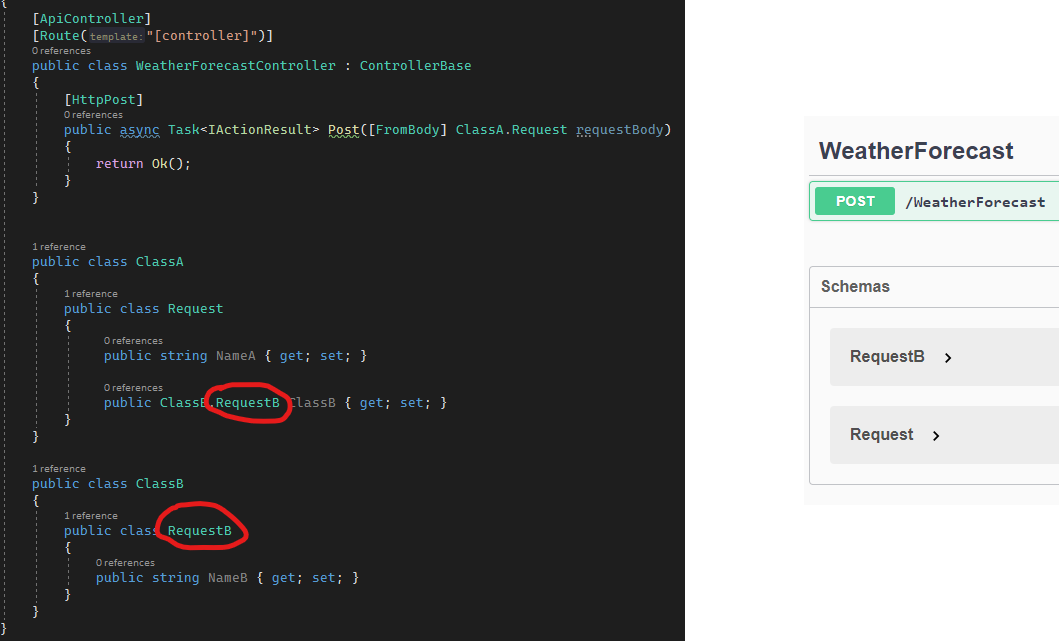Open '0 references' CodeLens above Post method
This screenshot has width=1059, height=641.
(x=93, y=115)
